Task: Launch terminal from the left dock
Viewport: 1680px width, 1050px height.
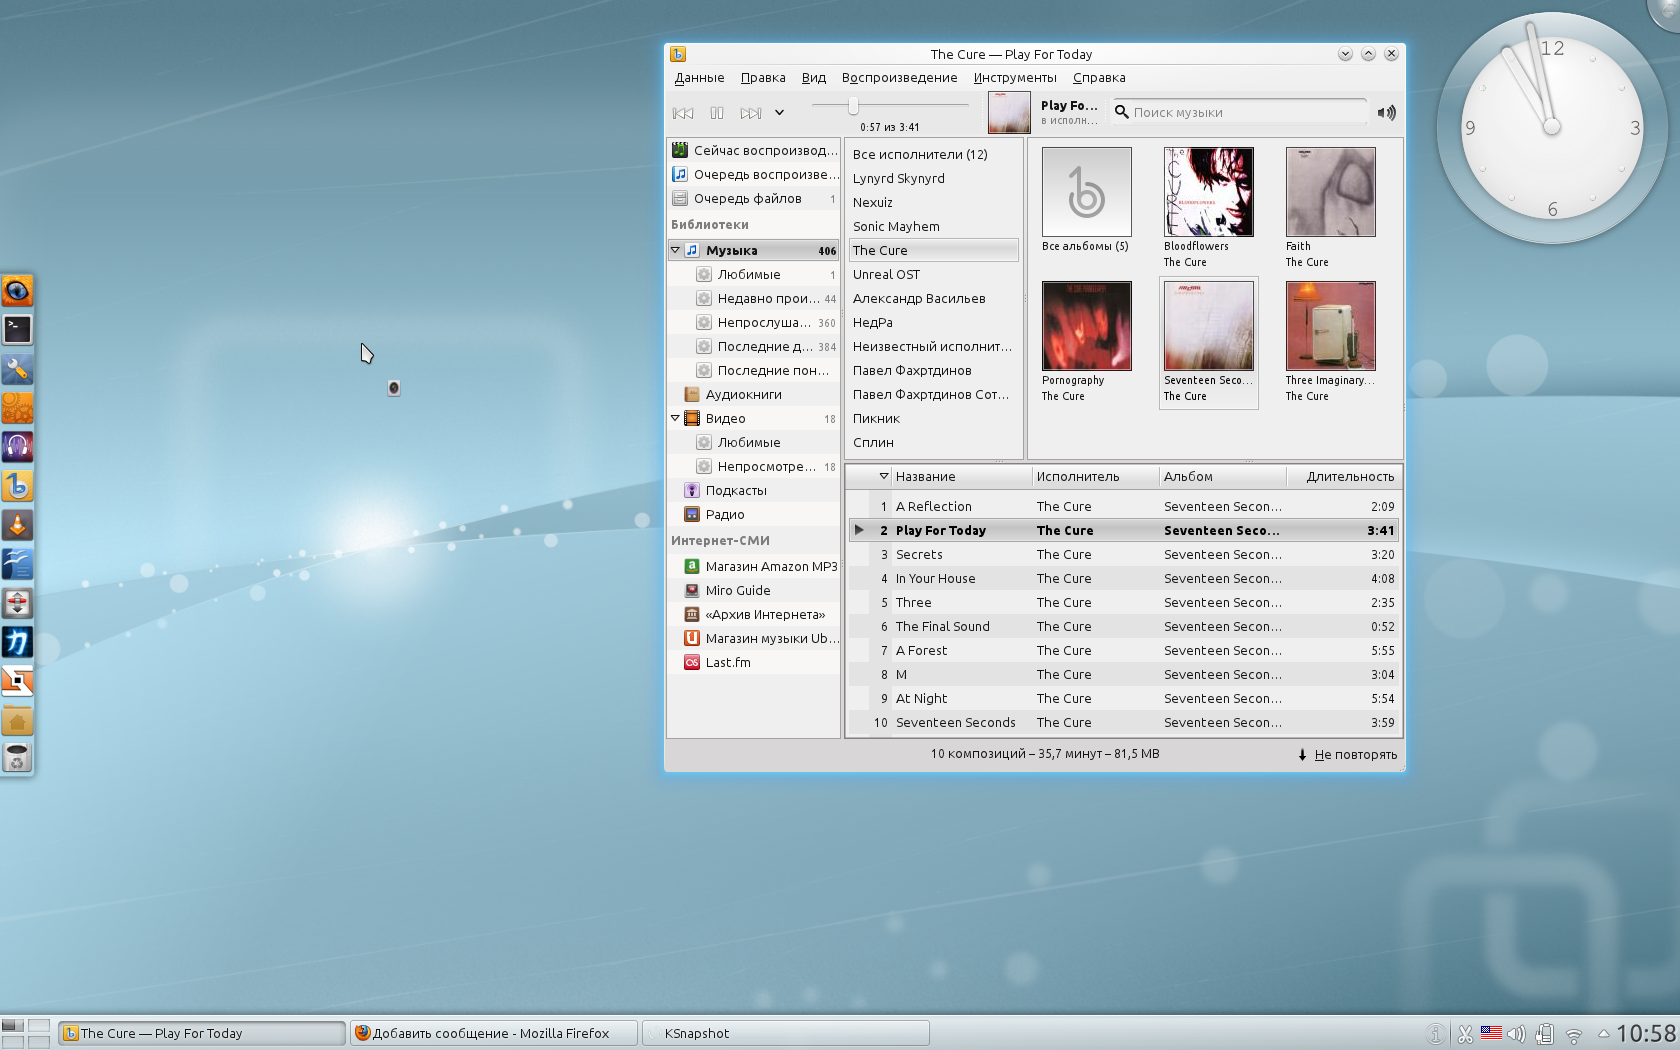Action: click(x=17, y=330)
